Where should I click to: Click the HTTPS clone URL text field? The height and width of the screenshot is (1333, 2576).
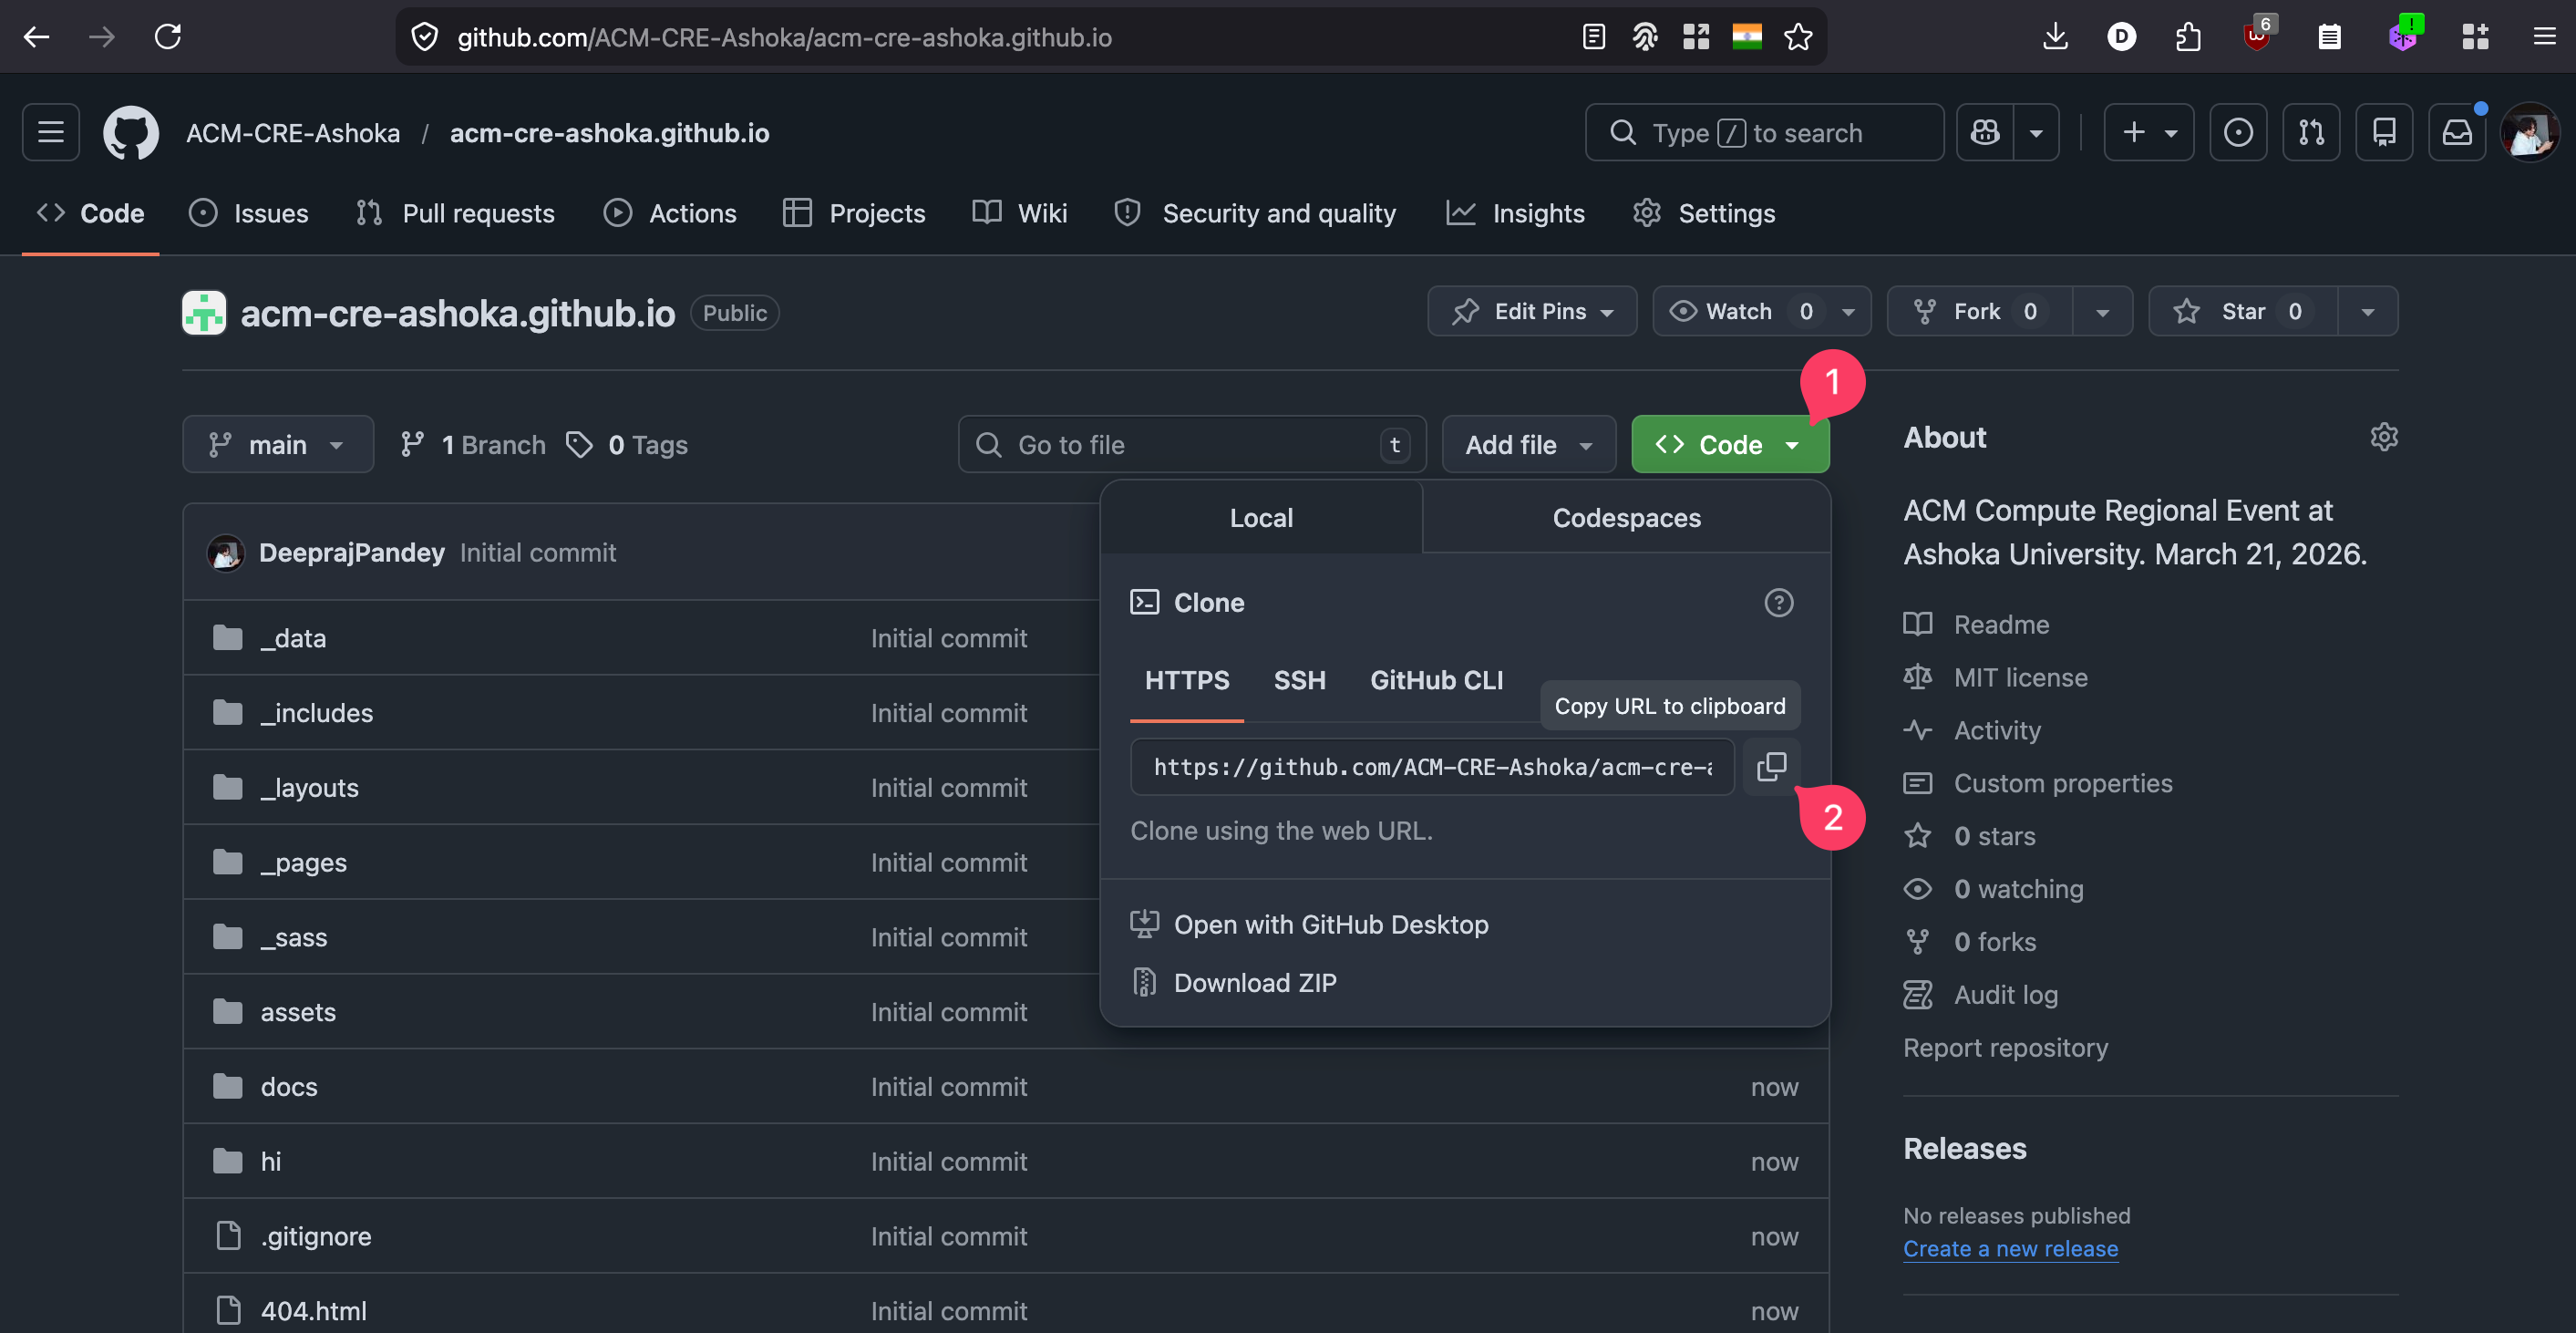[1432, 766]
